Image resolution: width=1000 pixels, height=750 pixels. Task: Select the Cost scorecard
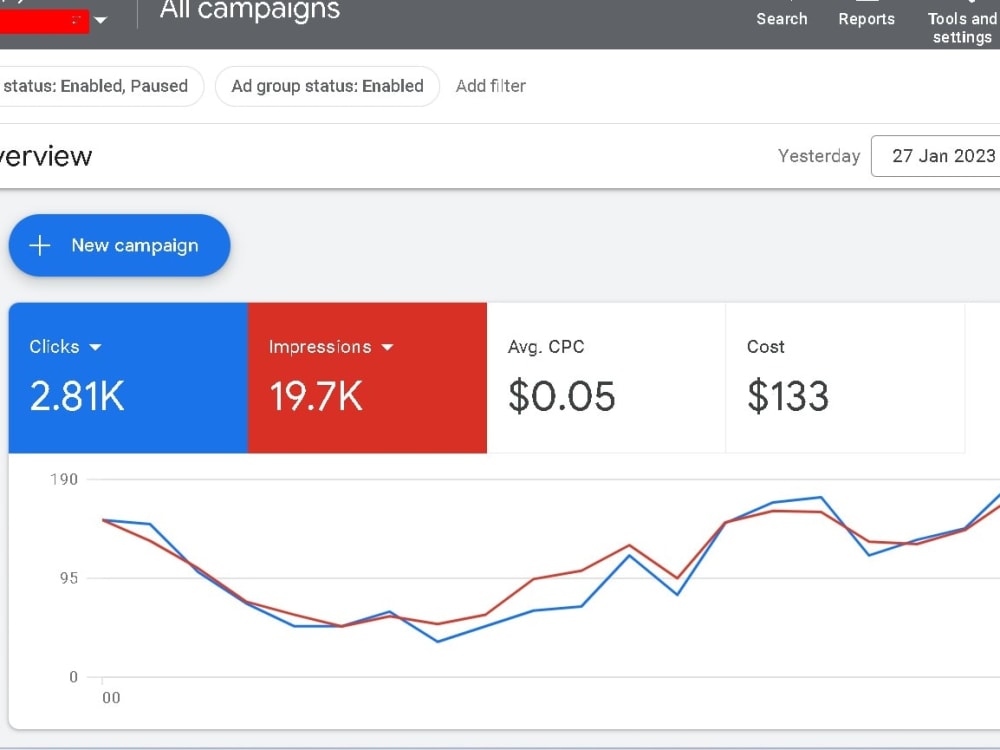click(x=845, y=378)
